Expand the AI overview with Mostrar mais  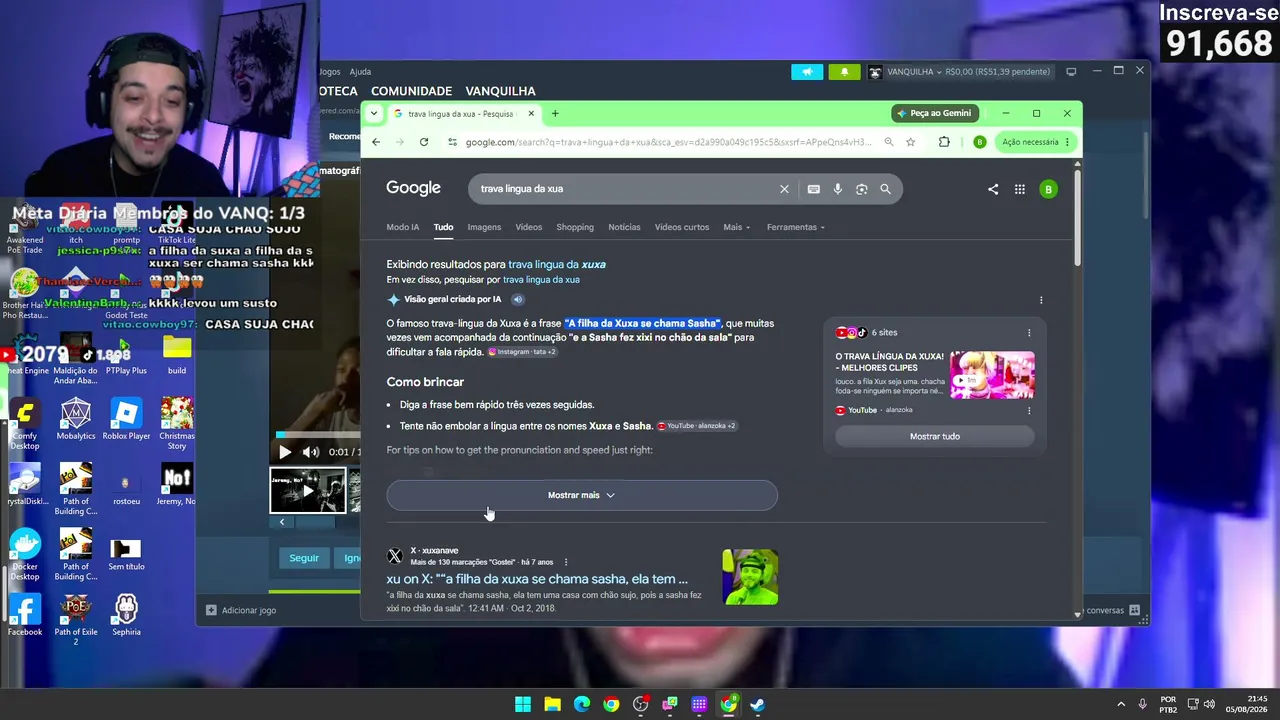[x=582, y=495]
